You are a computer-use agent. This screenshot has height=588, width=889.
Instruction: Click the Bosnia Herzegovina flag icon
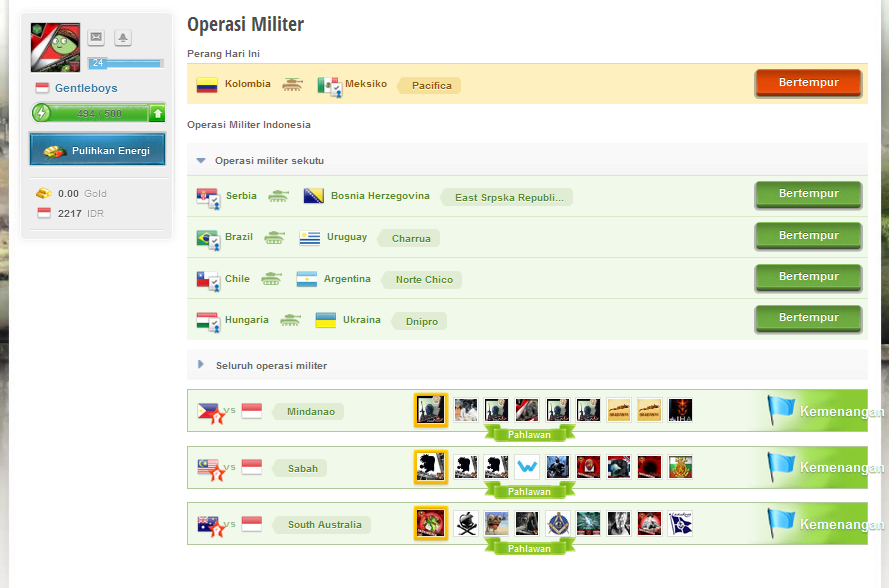[314, 196]
